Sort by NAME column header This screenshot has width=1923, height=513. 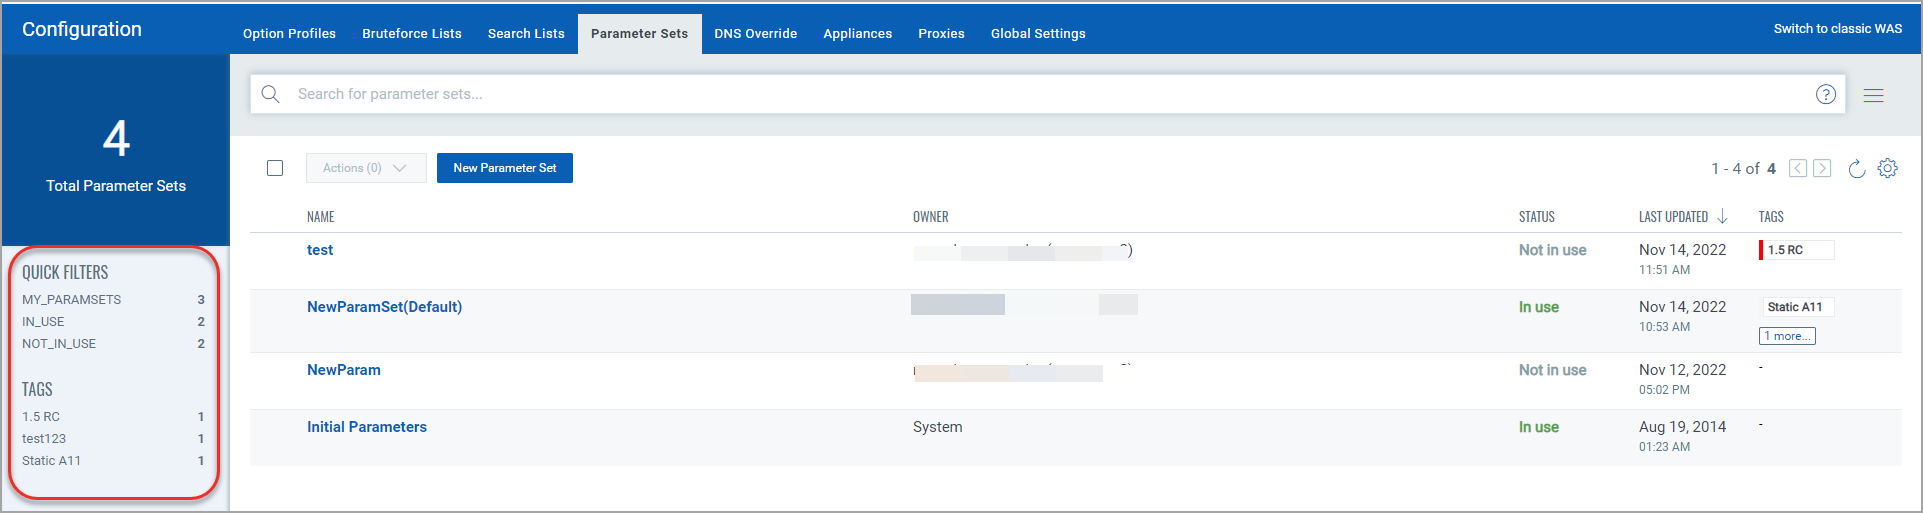pyautogui.click(x=321, y=217)
